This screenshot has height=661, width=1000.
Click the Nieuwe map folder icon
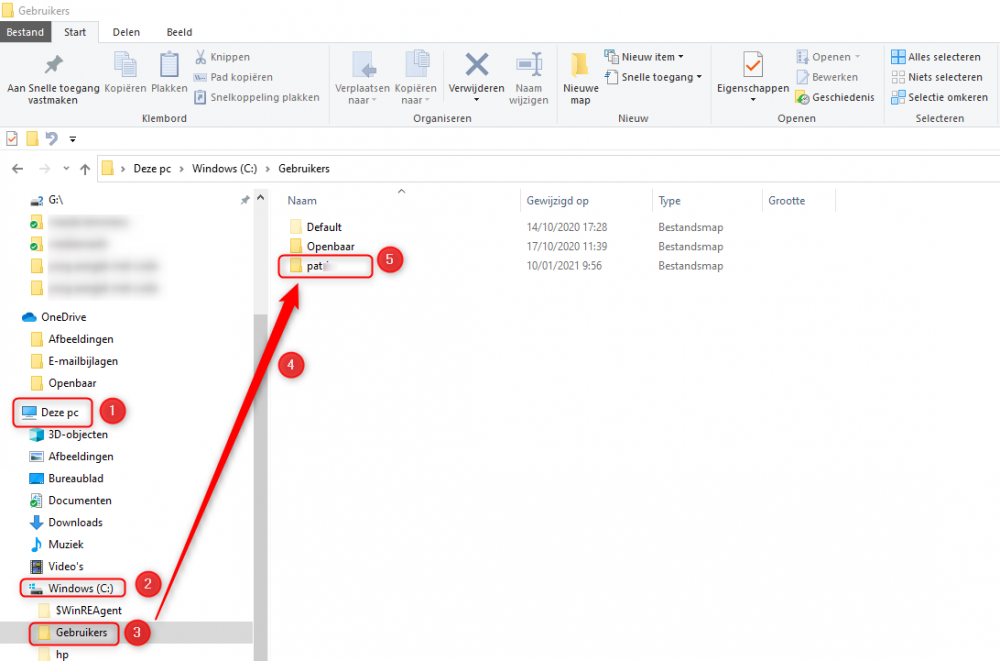tap(580, 65)
